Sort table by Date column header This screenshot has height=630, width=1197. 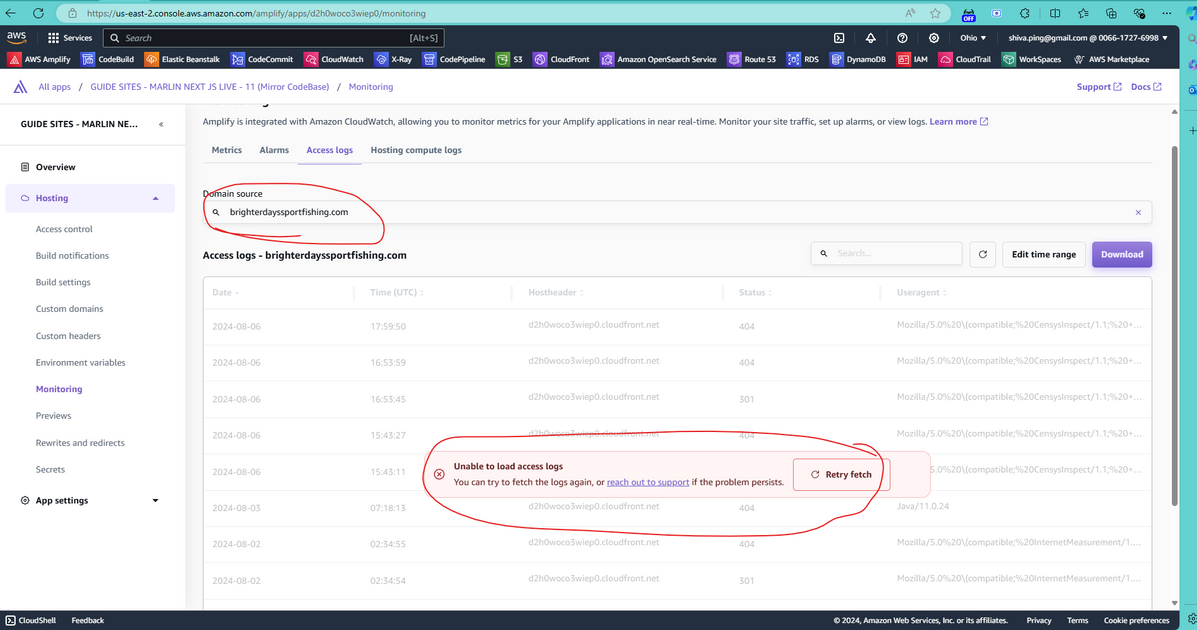(x=225, y=293)
